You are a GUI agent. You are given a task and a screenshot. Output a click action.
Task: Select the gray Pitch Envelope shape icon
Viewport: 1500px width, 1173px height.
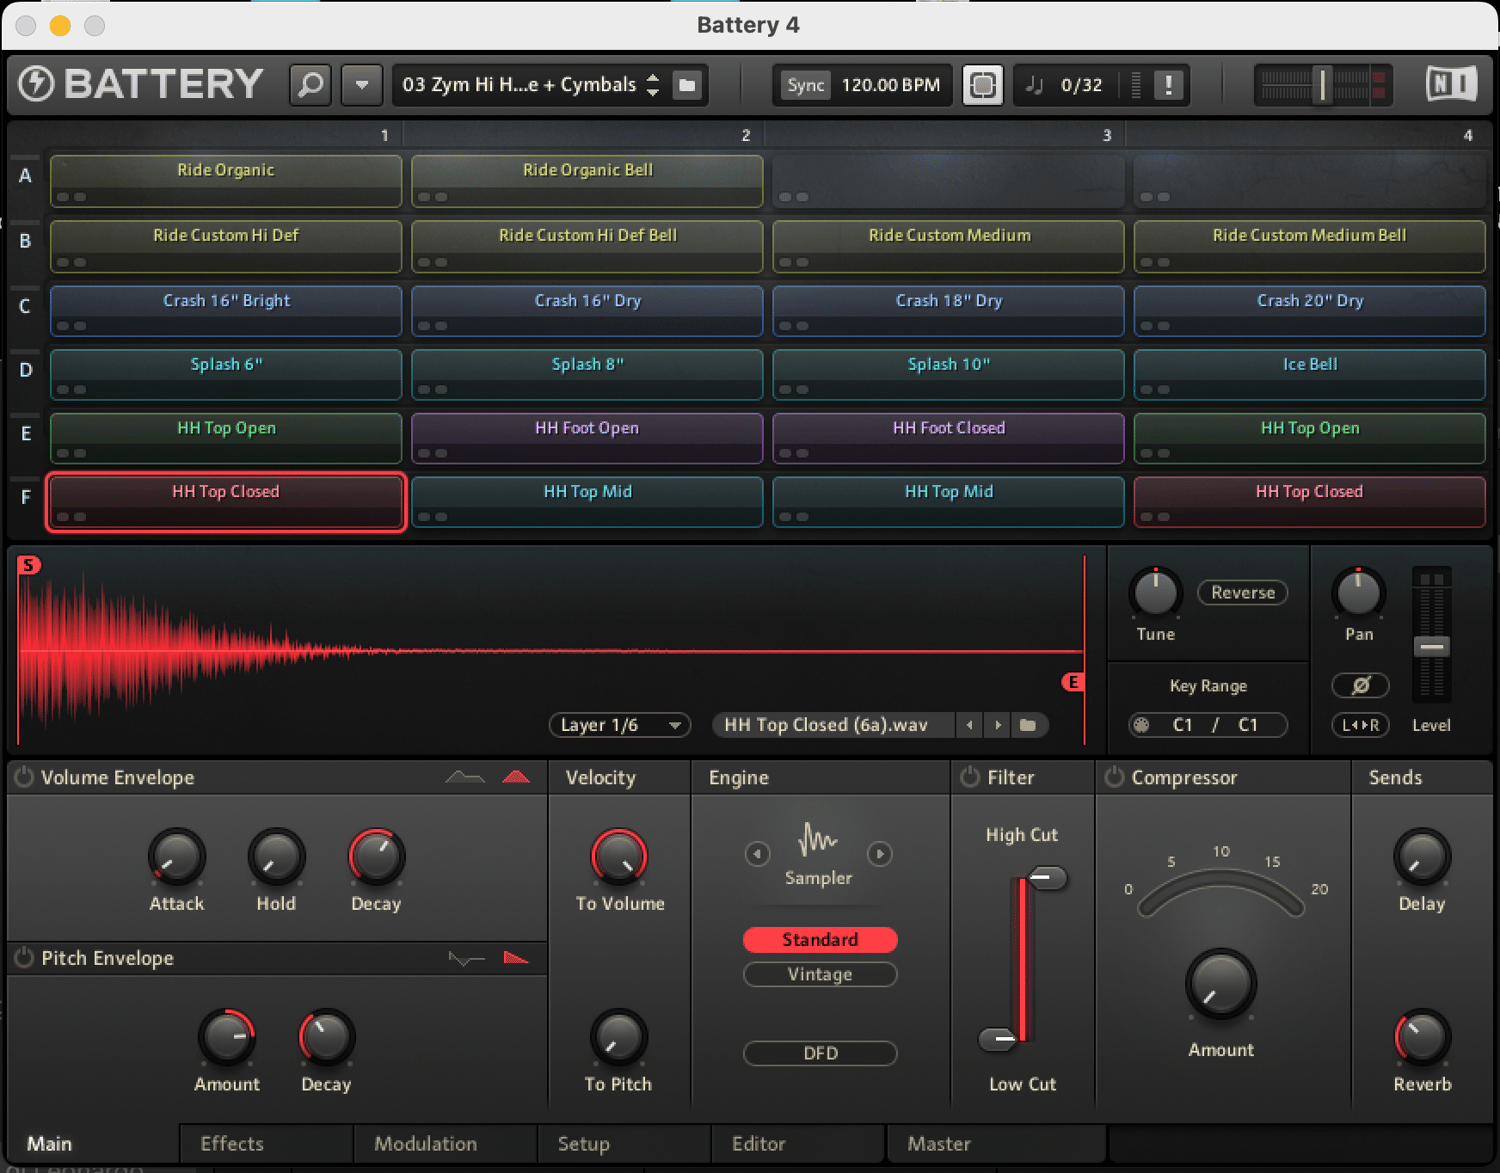[x=466, y=958]
